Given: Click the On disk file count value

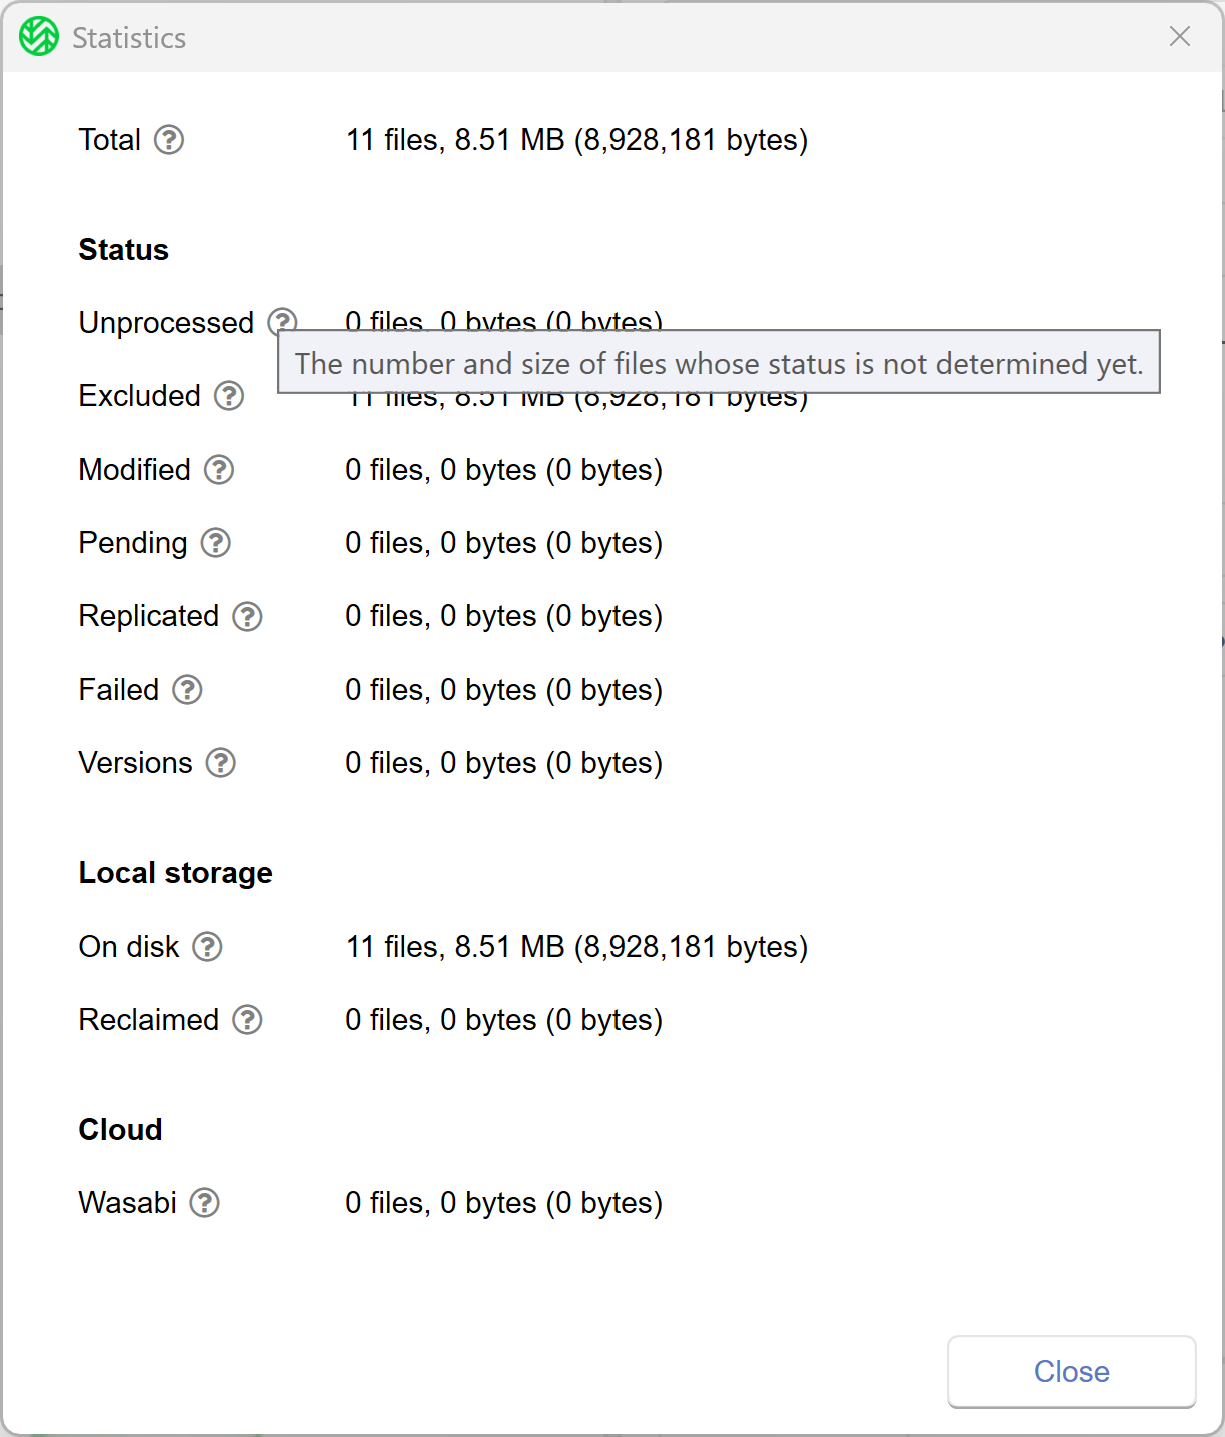Looking at the screenshot, I should [x=577, y=947].
